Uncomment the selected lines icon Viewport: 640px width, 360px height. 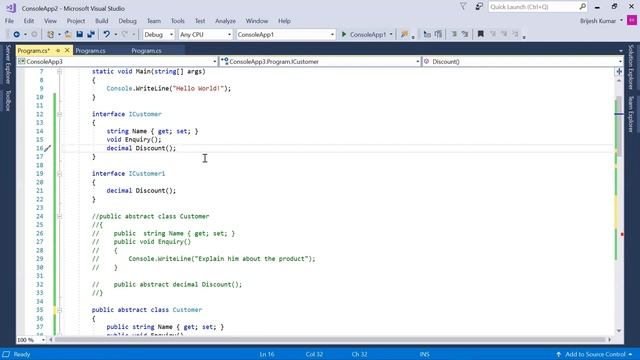point(465,35)
